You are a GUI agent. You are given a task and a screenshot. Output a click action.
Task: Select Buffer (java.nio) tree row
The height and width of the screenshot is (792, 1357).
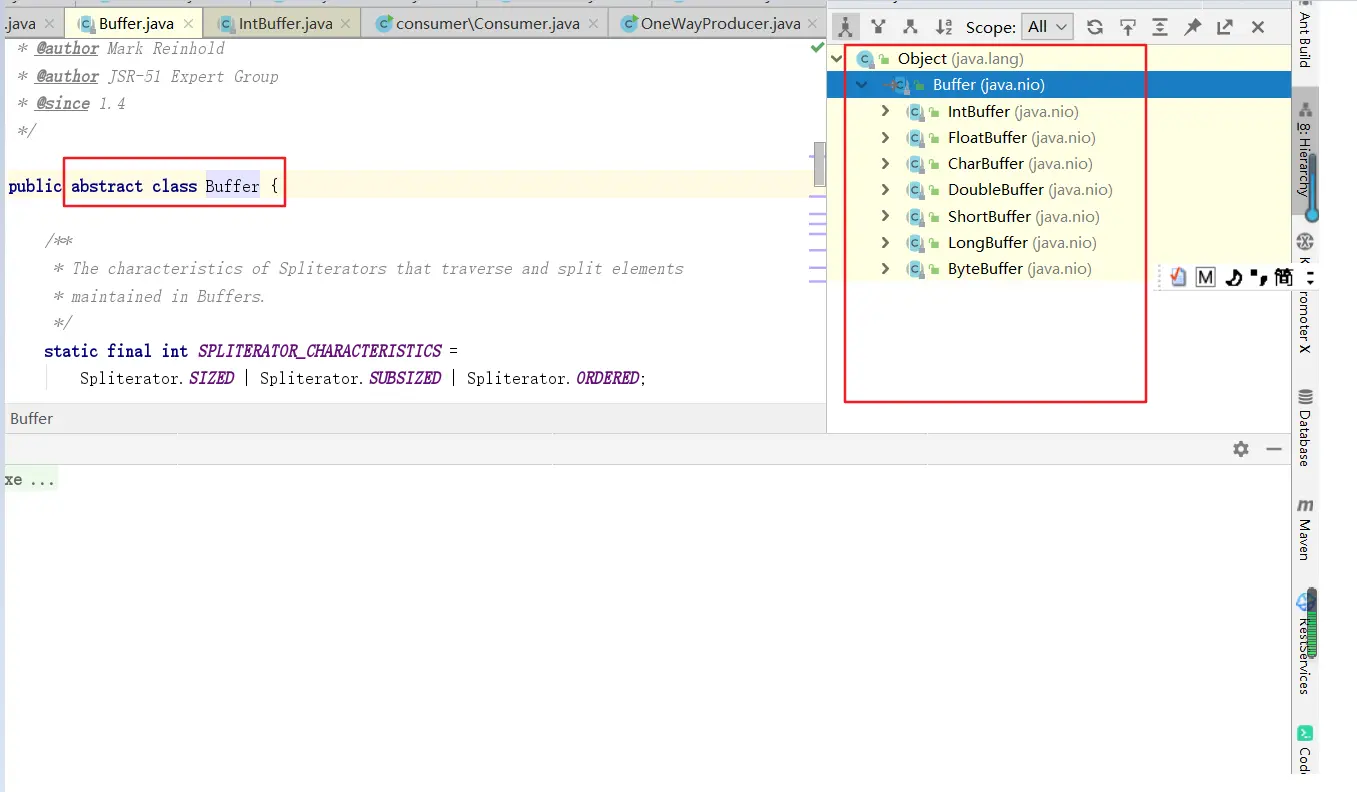1059,85
